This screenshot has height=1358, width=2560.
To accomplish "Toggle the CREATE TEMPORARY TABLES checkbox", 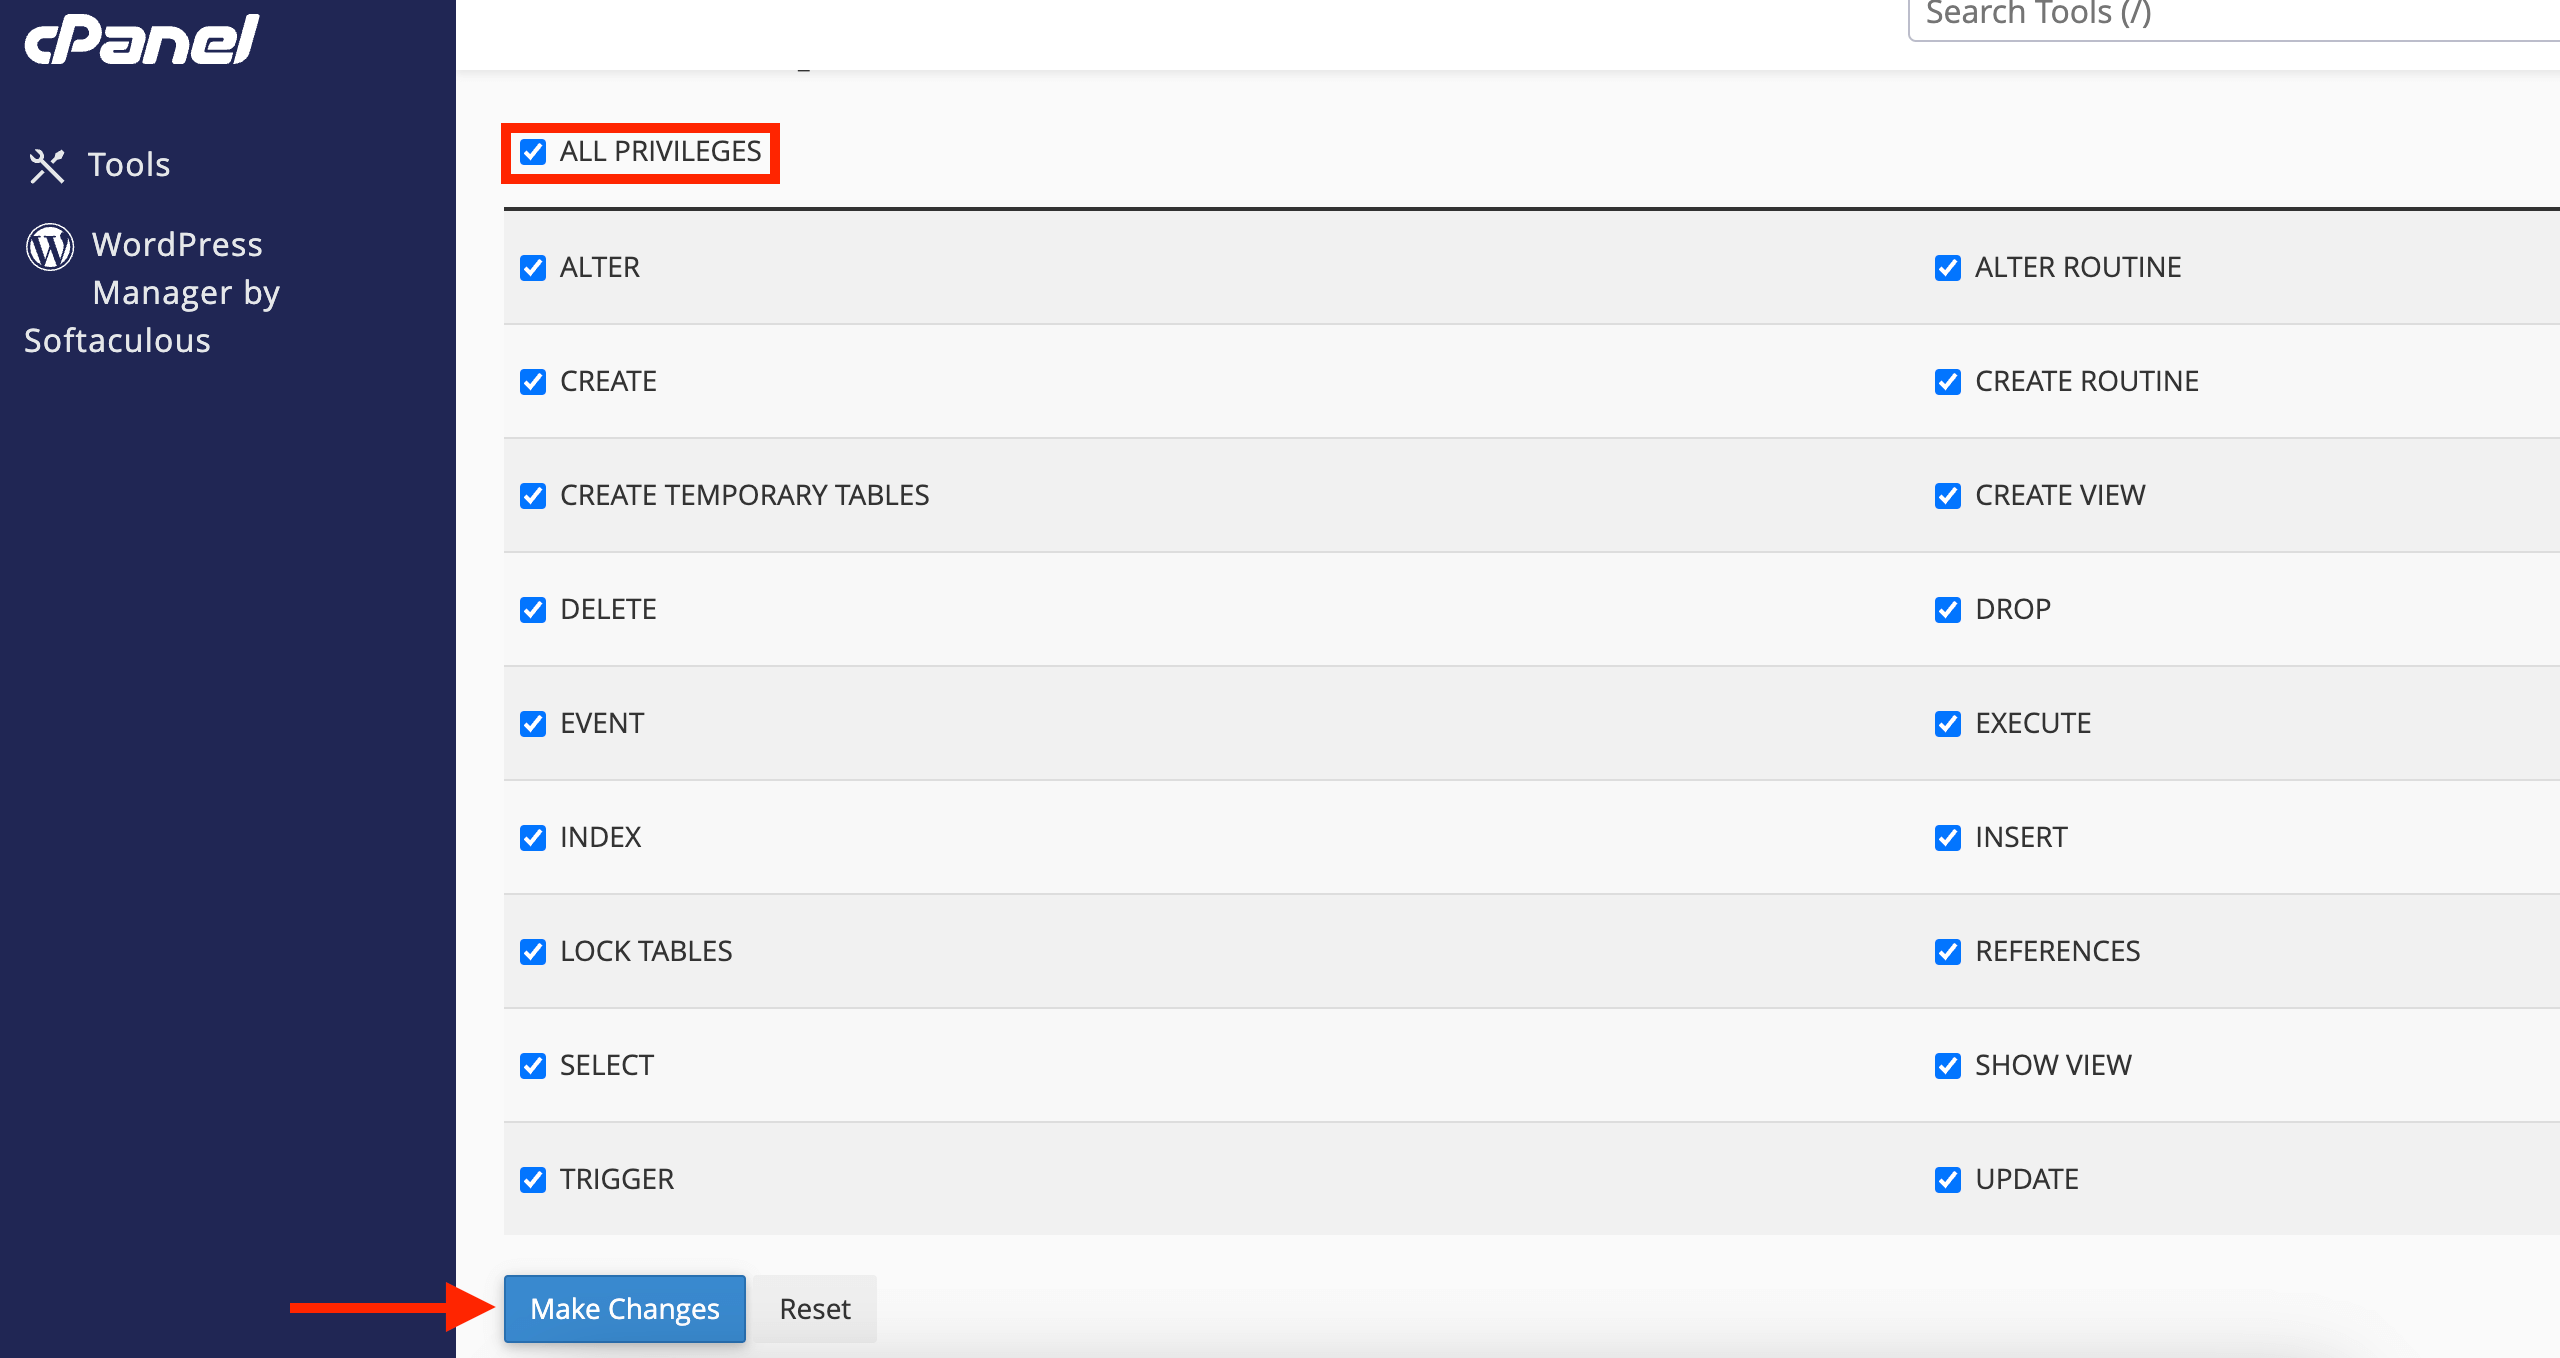I will (x=533, y=496).
